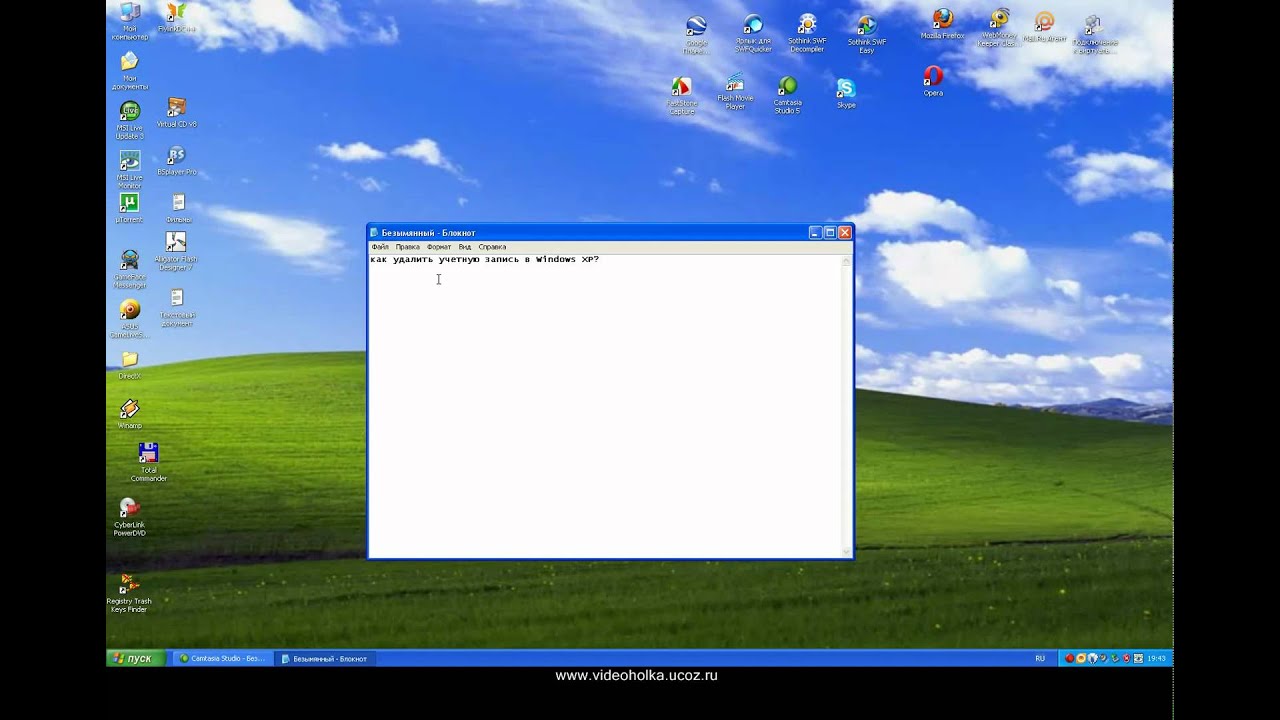Launch Alligator Flash Designer 7
Screen dimensions: 1280x720
[x=176, y=251]
